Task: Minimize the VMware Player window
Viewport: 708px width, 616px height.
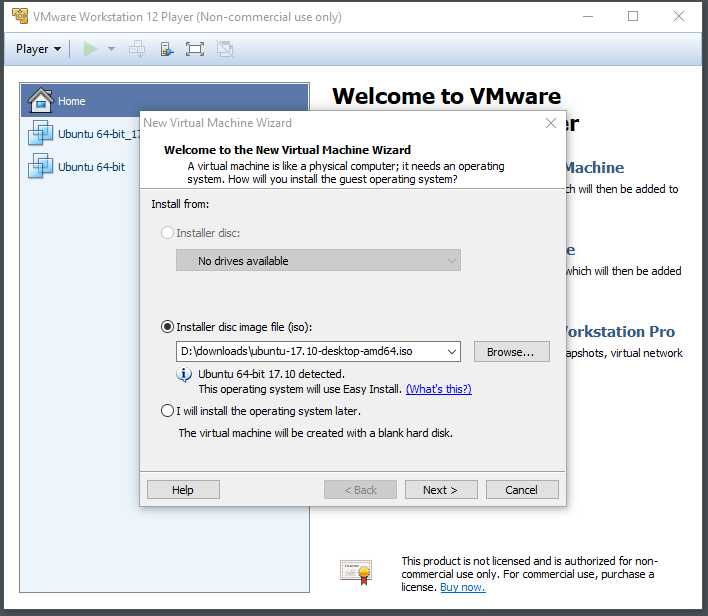Action: click(x=588, y=17)
